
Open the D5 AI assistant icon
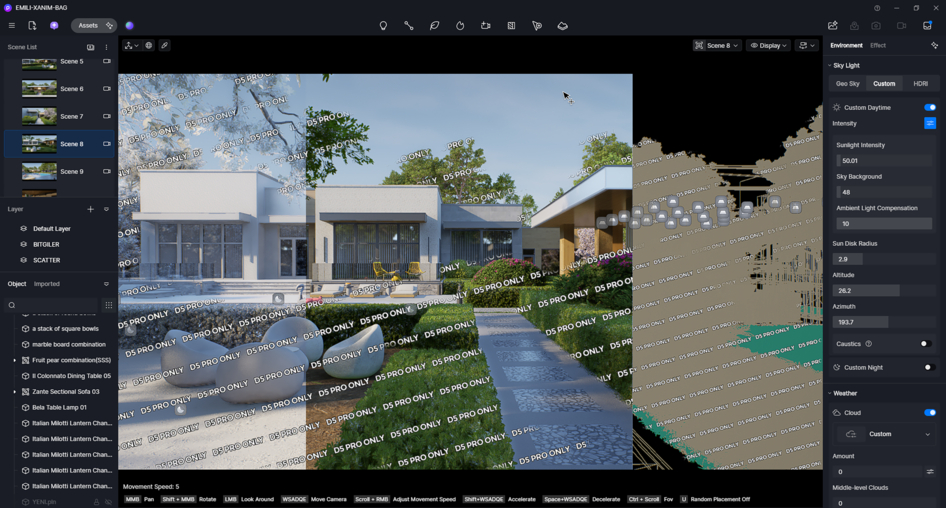point(54,25)
